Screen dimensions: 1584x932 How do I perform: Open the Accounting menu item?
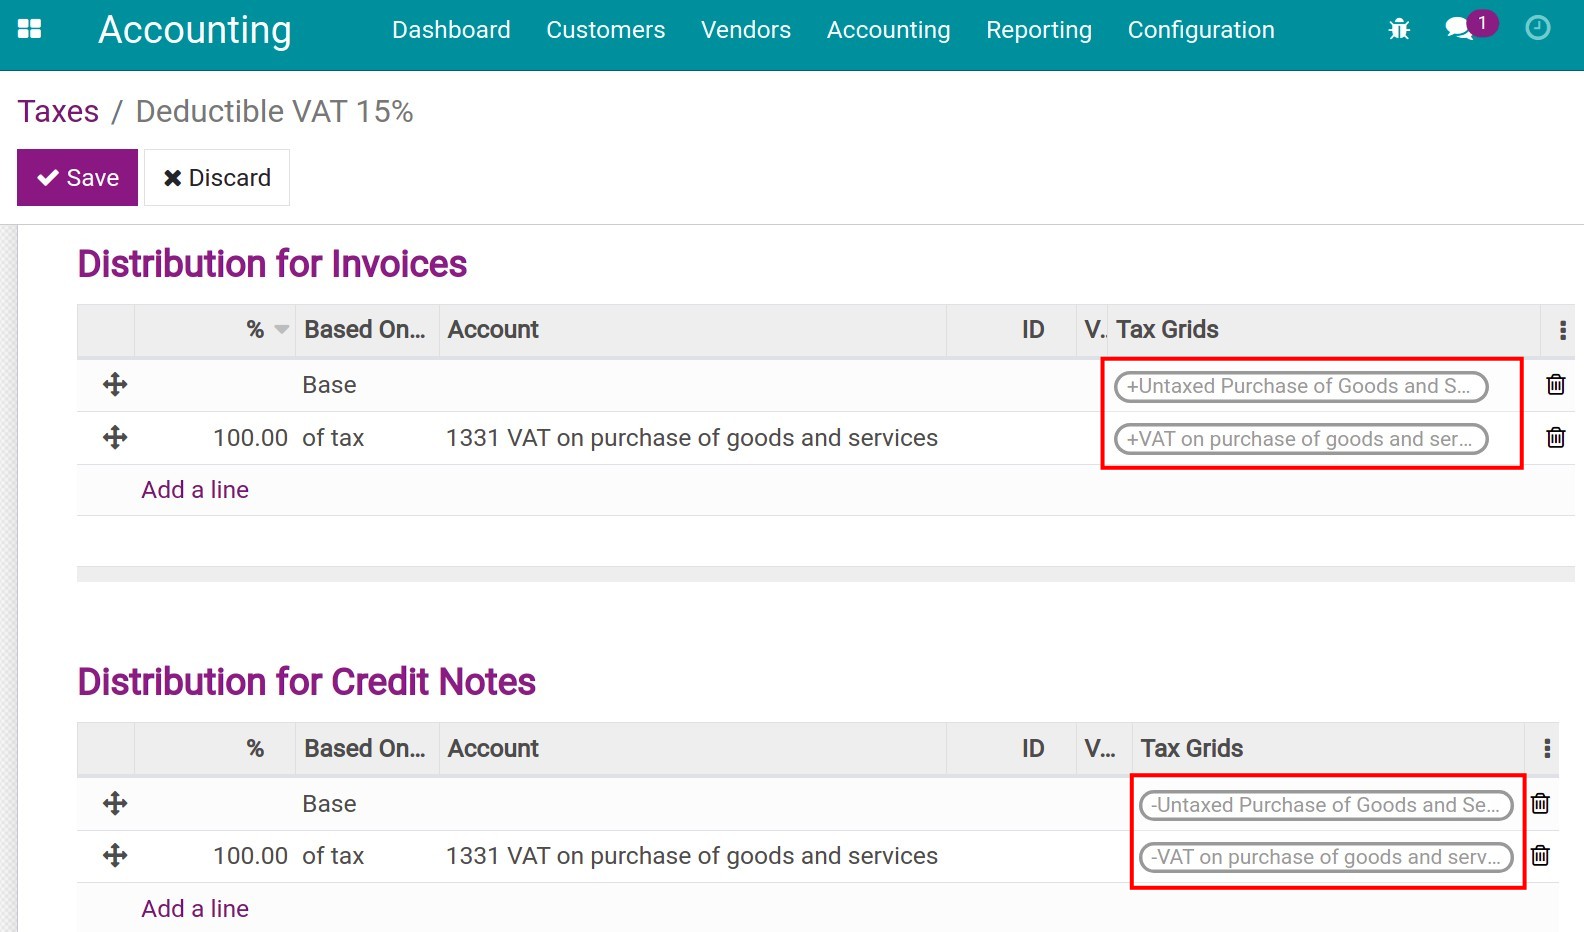pos(888,30)
